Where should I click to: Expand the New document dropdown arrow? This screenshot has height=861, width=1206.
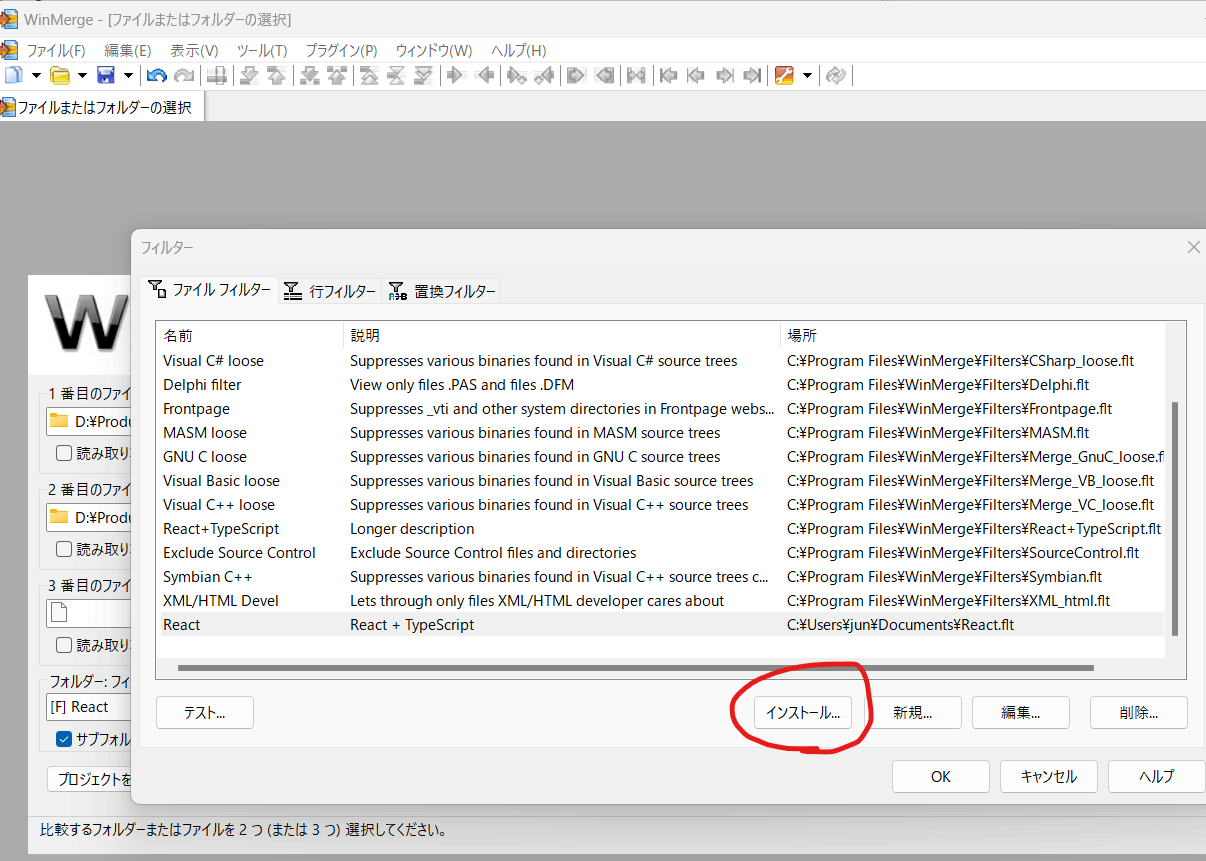[36, 75]
